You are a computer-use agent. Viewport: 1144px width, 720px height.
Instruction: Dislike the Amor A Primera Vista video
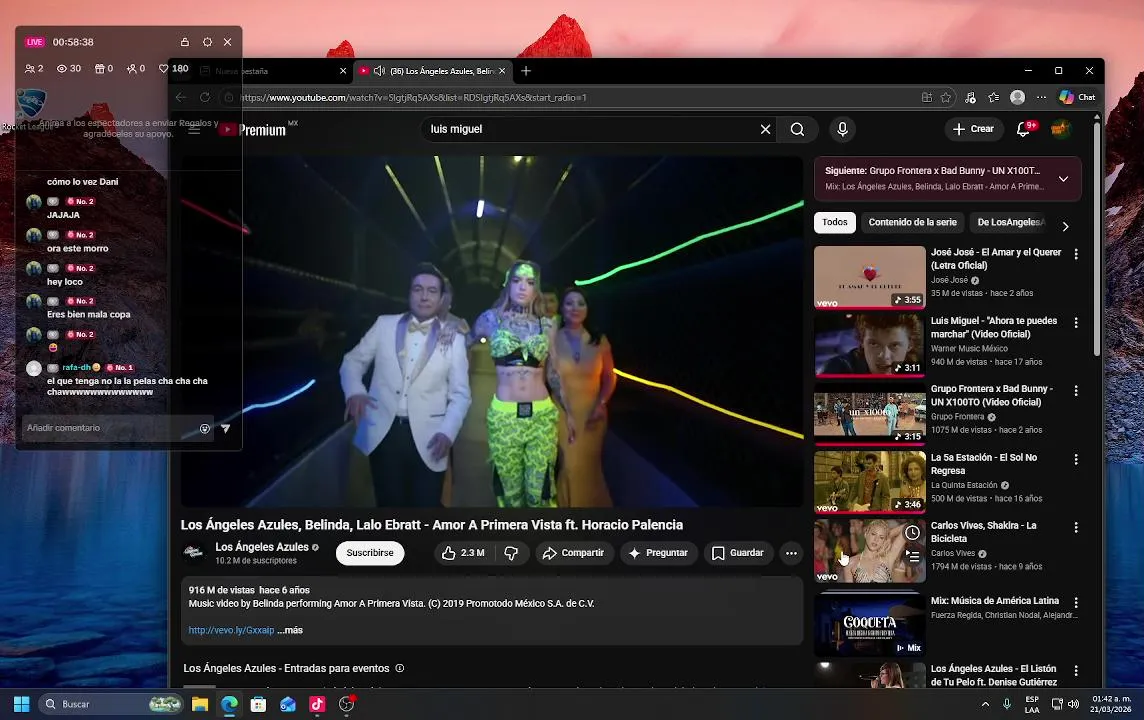(x=511, y=553)
